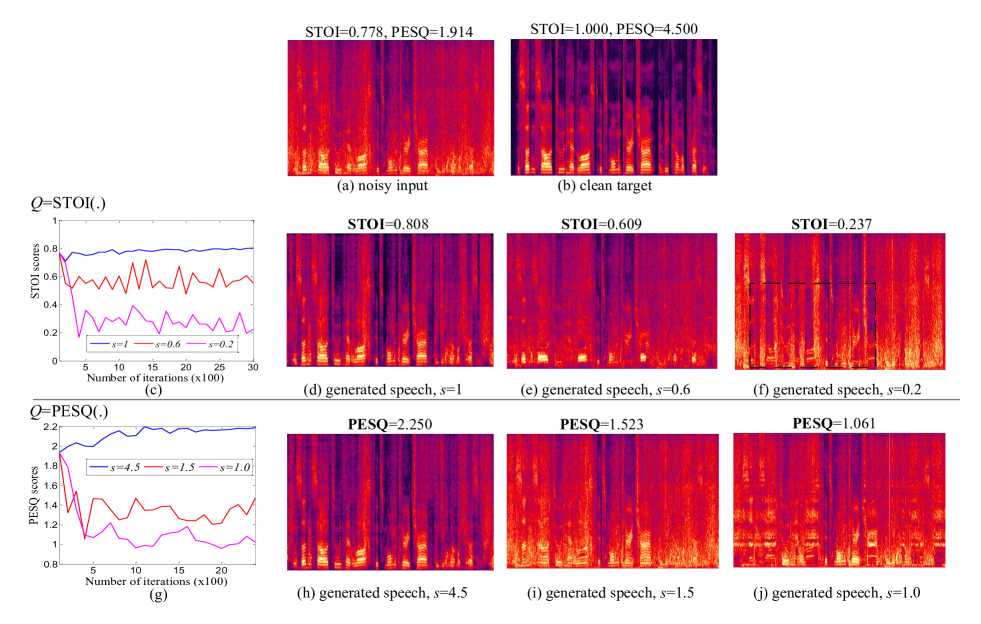The image size is (981, 624).
Task: Click the s=1.5 legend entry in PESQ chart
Action: 171,468
